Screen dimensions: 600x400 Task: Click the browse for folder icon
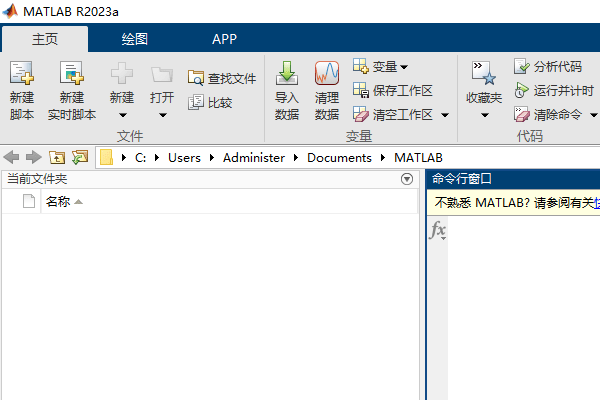80,157
